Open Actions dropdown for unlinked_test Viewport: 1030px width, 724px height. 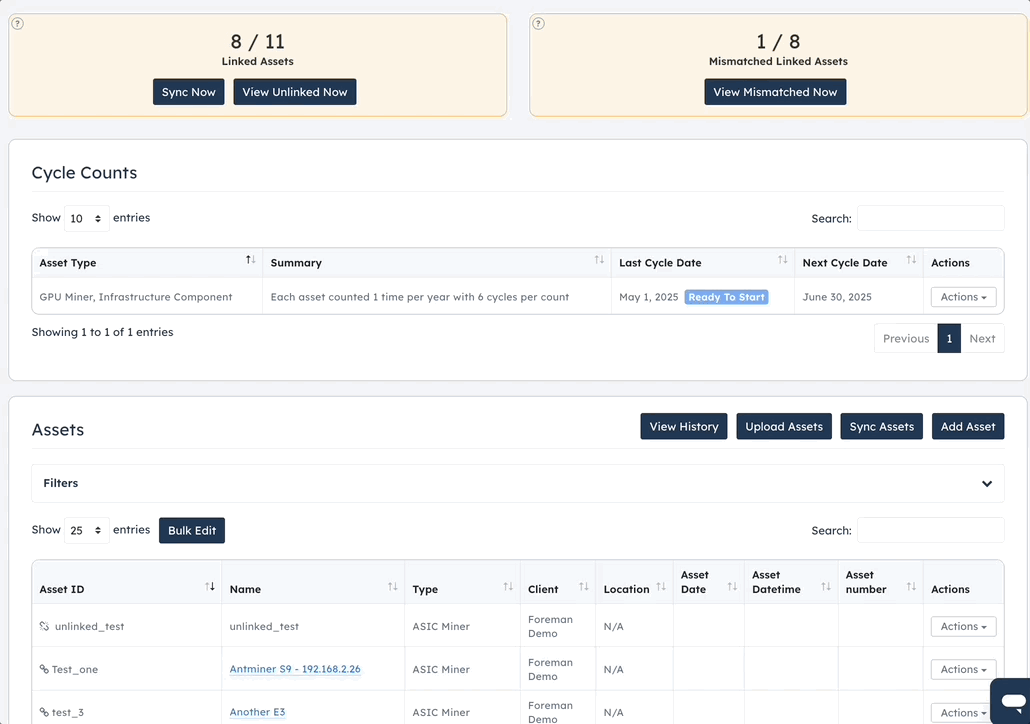click(x=963, y=627)
